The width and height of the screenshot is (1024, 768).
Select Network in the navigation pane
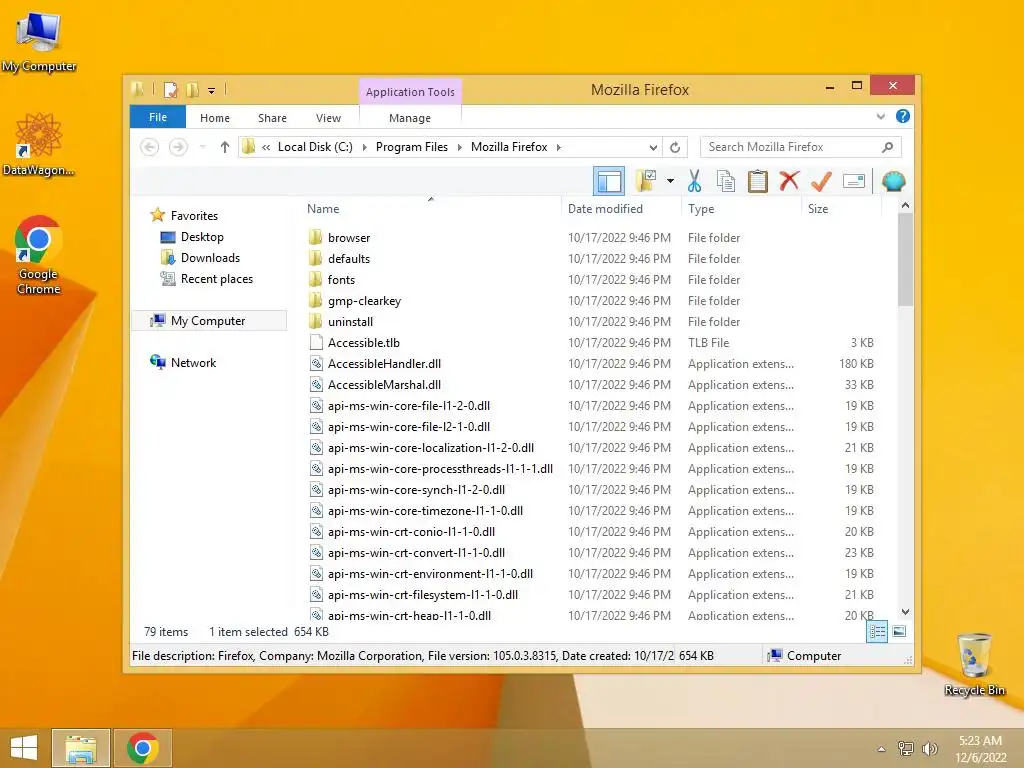[193, 362]
